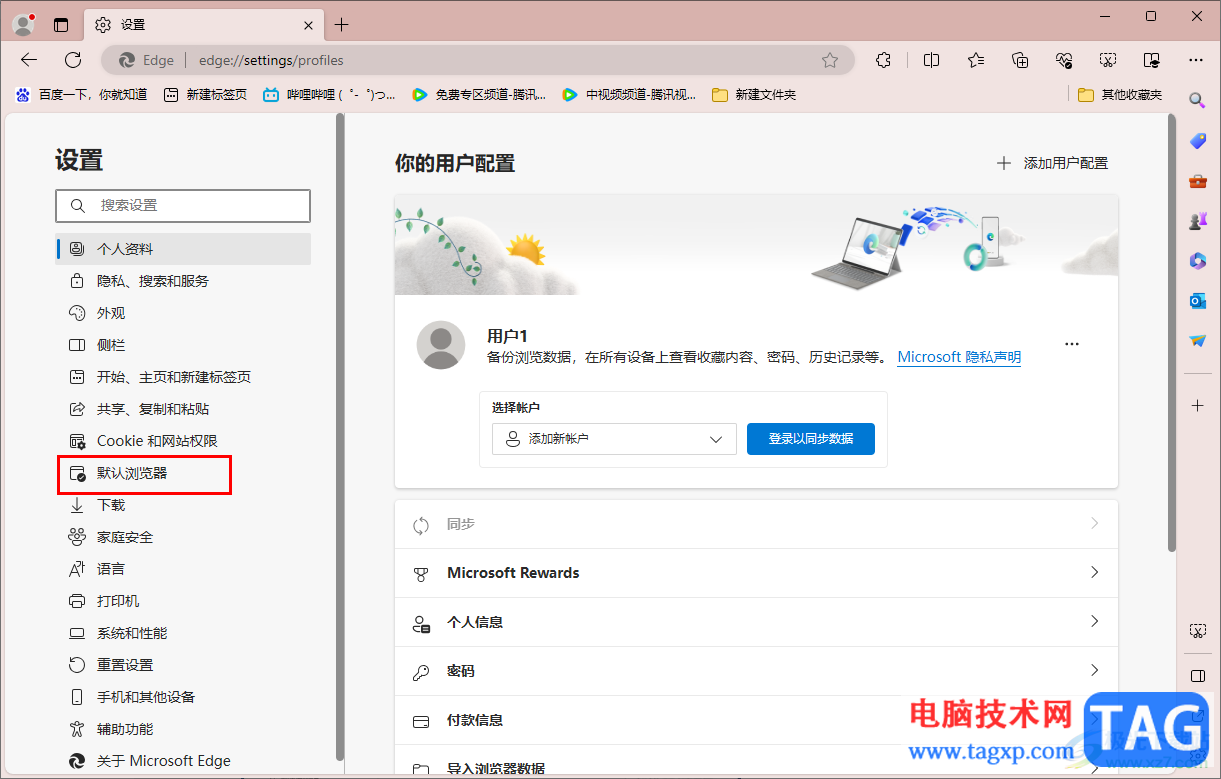Expand the 添加新帐户 account dropdown
This screenshot has width=1221, height=779.
[615, 439]
